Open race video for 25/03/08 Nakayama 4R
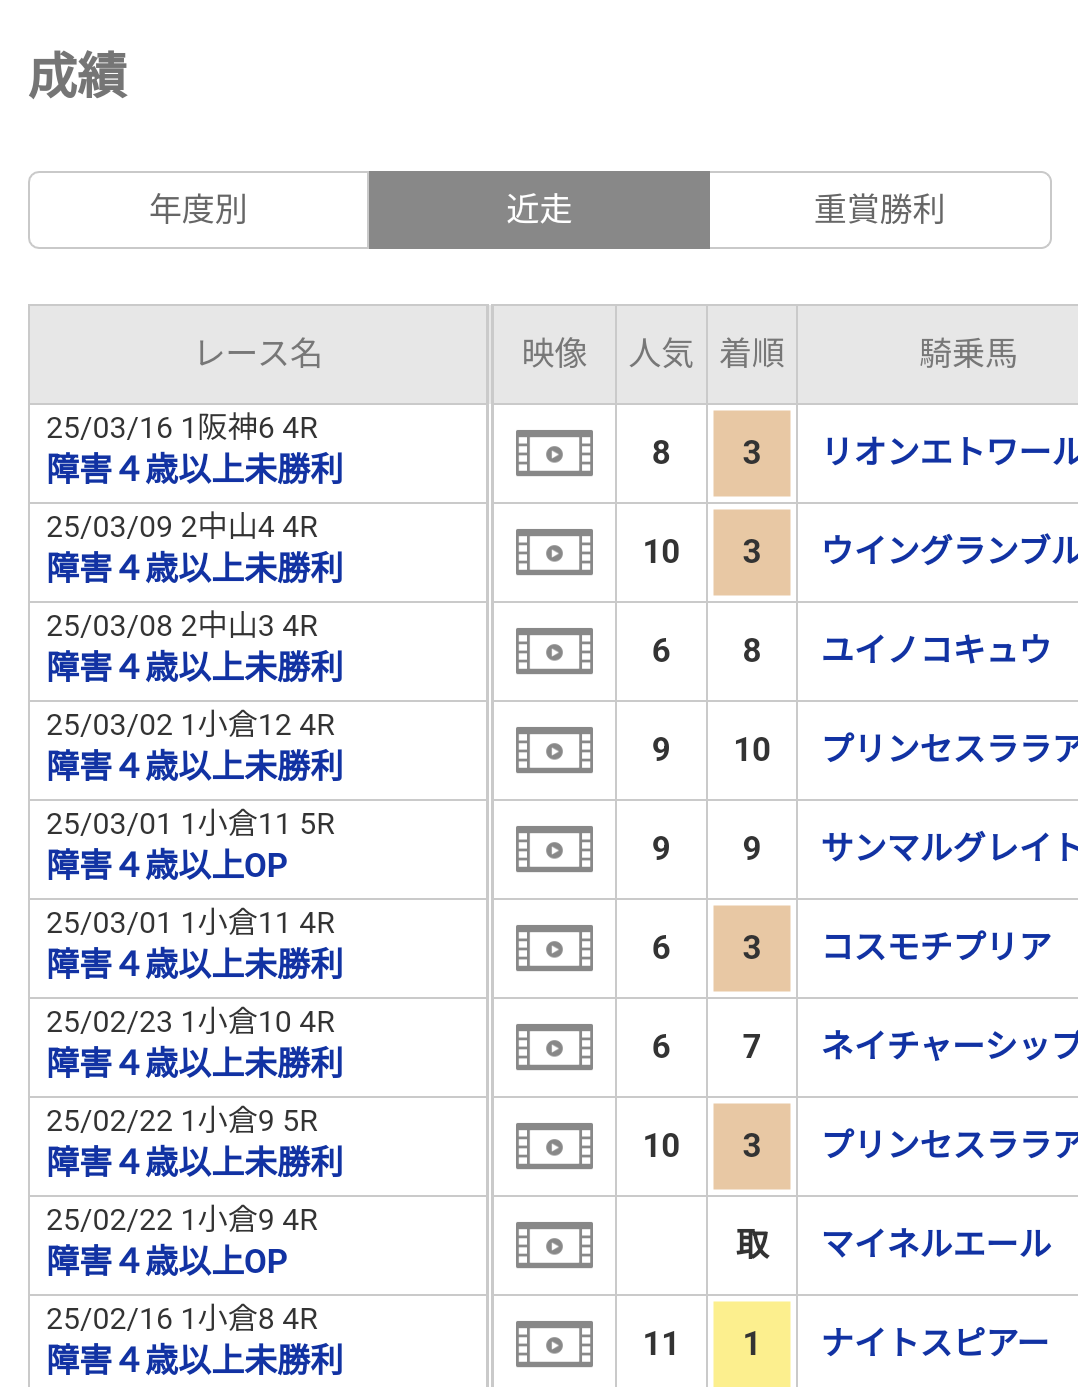The width and height of the screenshot is (1080, 1387). [554, 651]
